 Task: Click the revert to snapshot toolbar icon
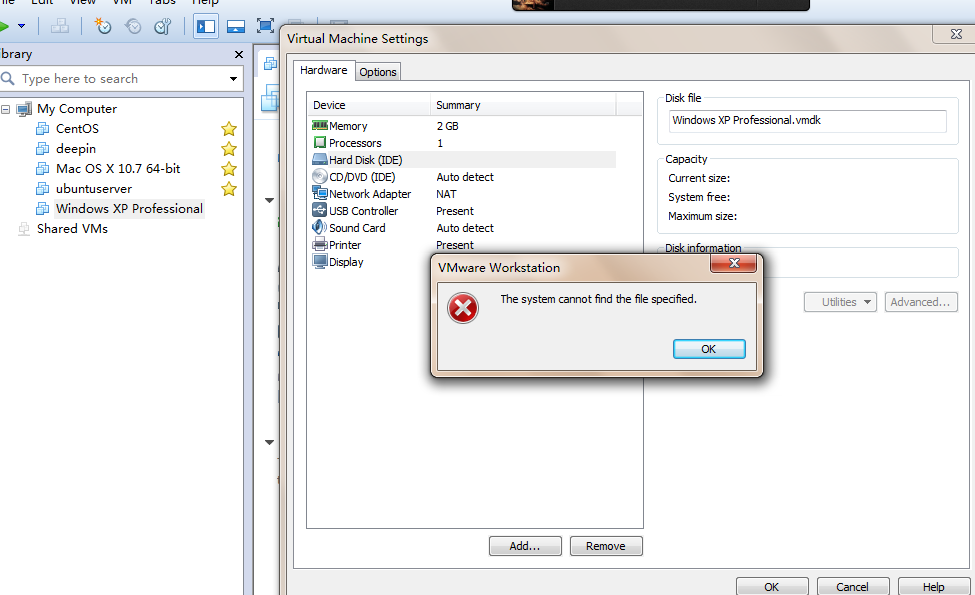(132, 26)
